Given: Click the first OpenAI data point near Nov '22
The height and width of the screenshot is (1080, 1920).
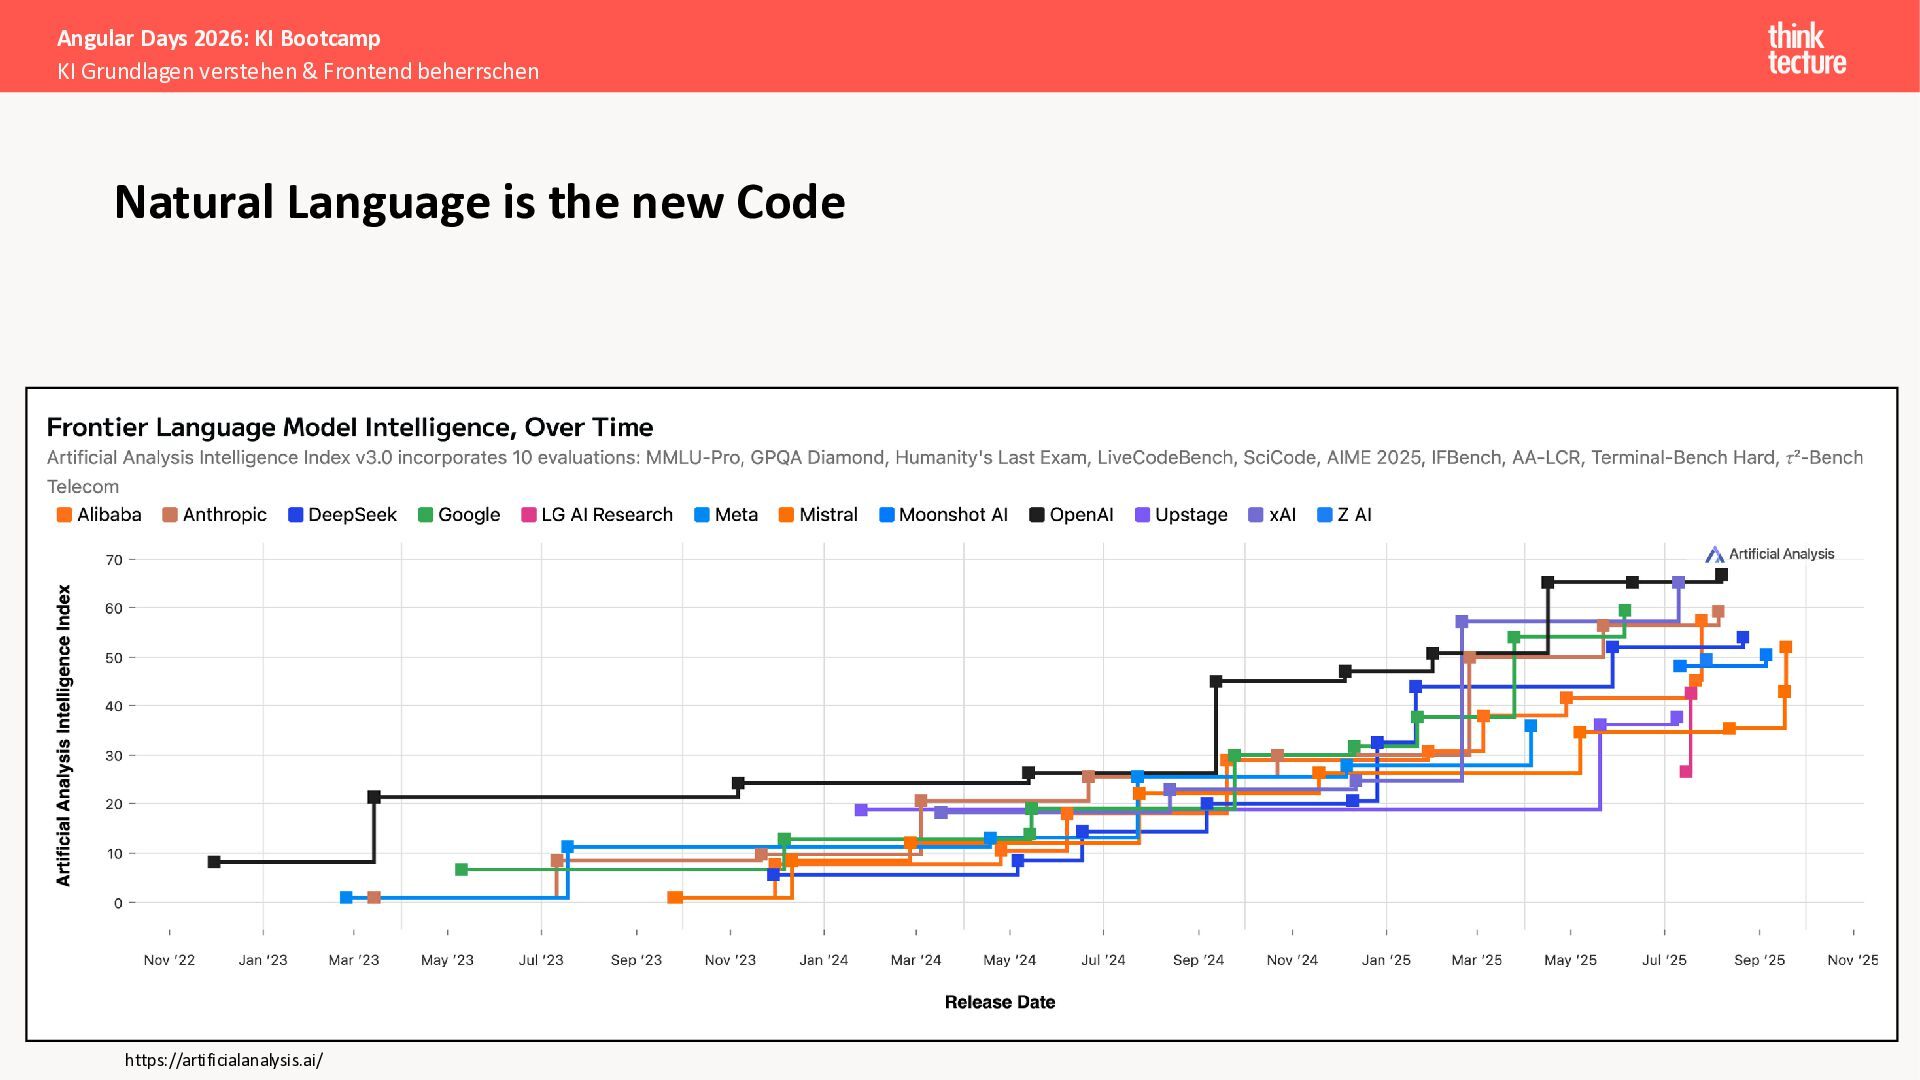Looking at the screenshot, I should coord(214,862).
